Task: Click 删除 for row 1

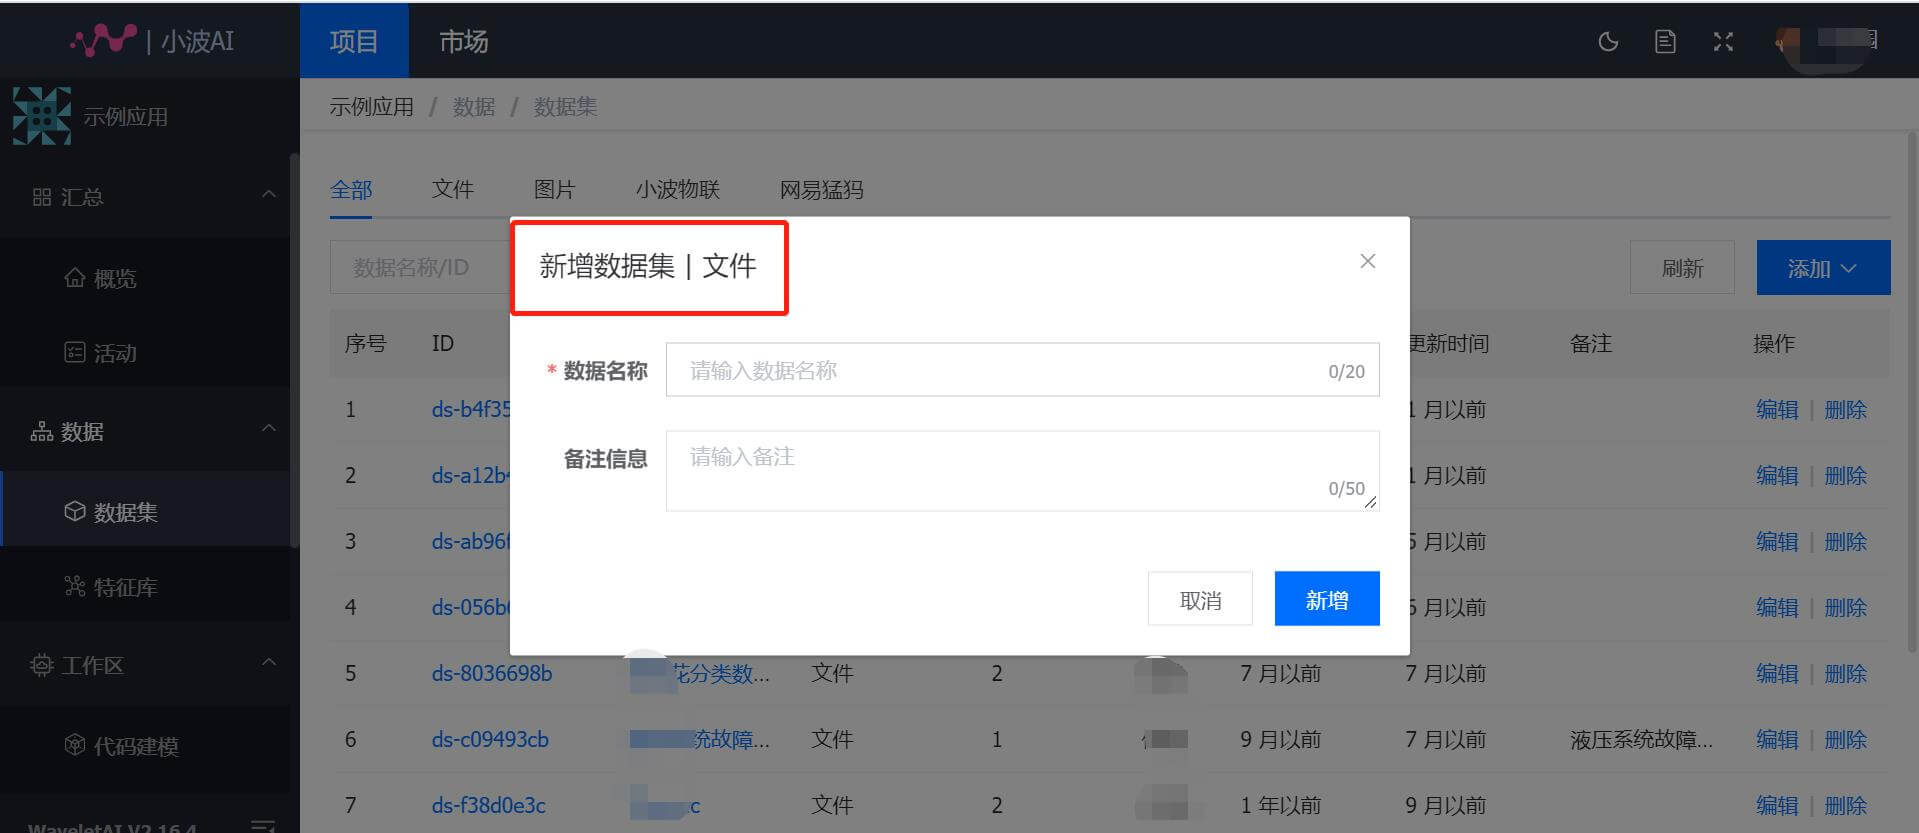Action: coord(1846,409)
